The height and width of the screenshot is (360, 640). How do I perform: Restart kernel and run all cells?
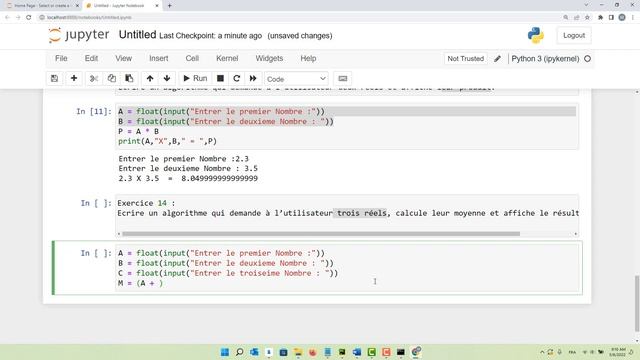[253, 78]
